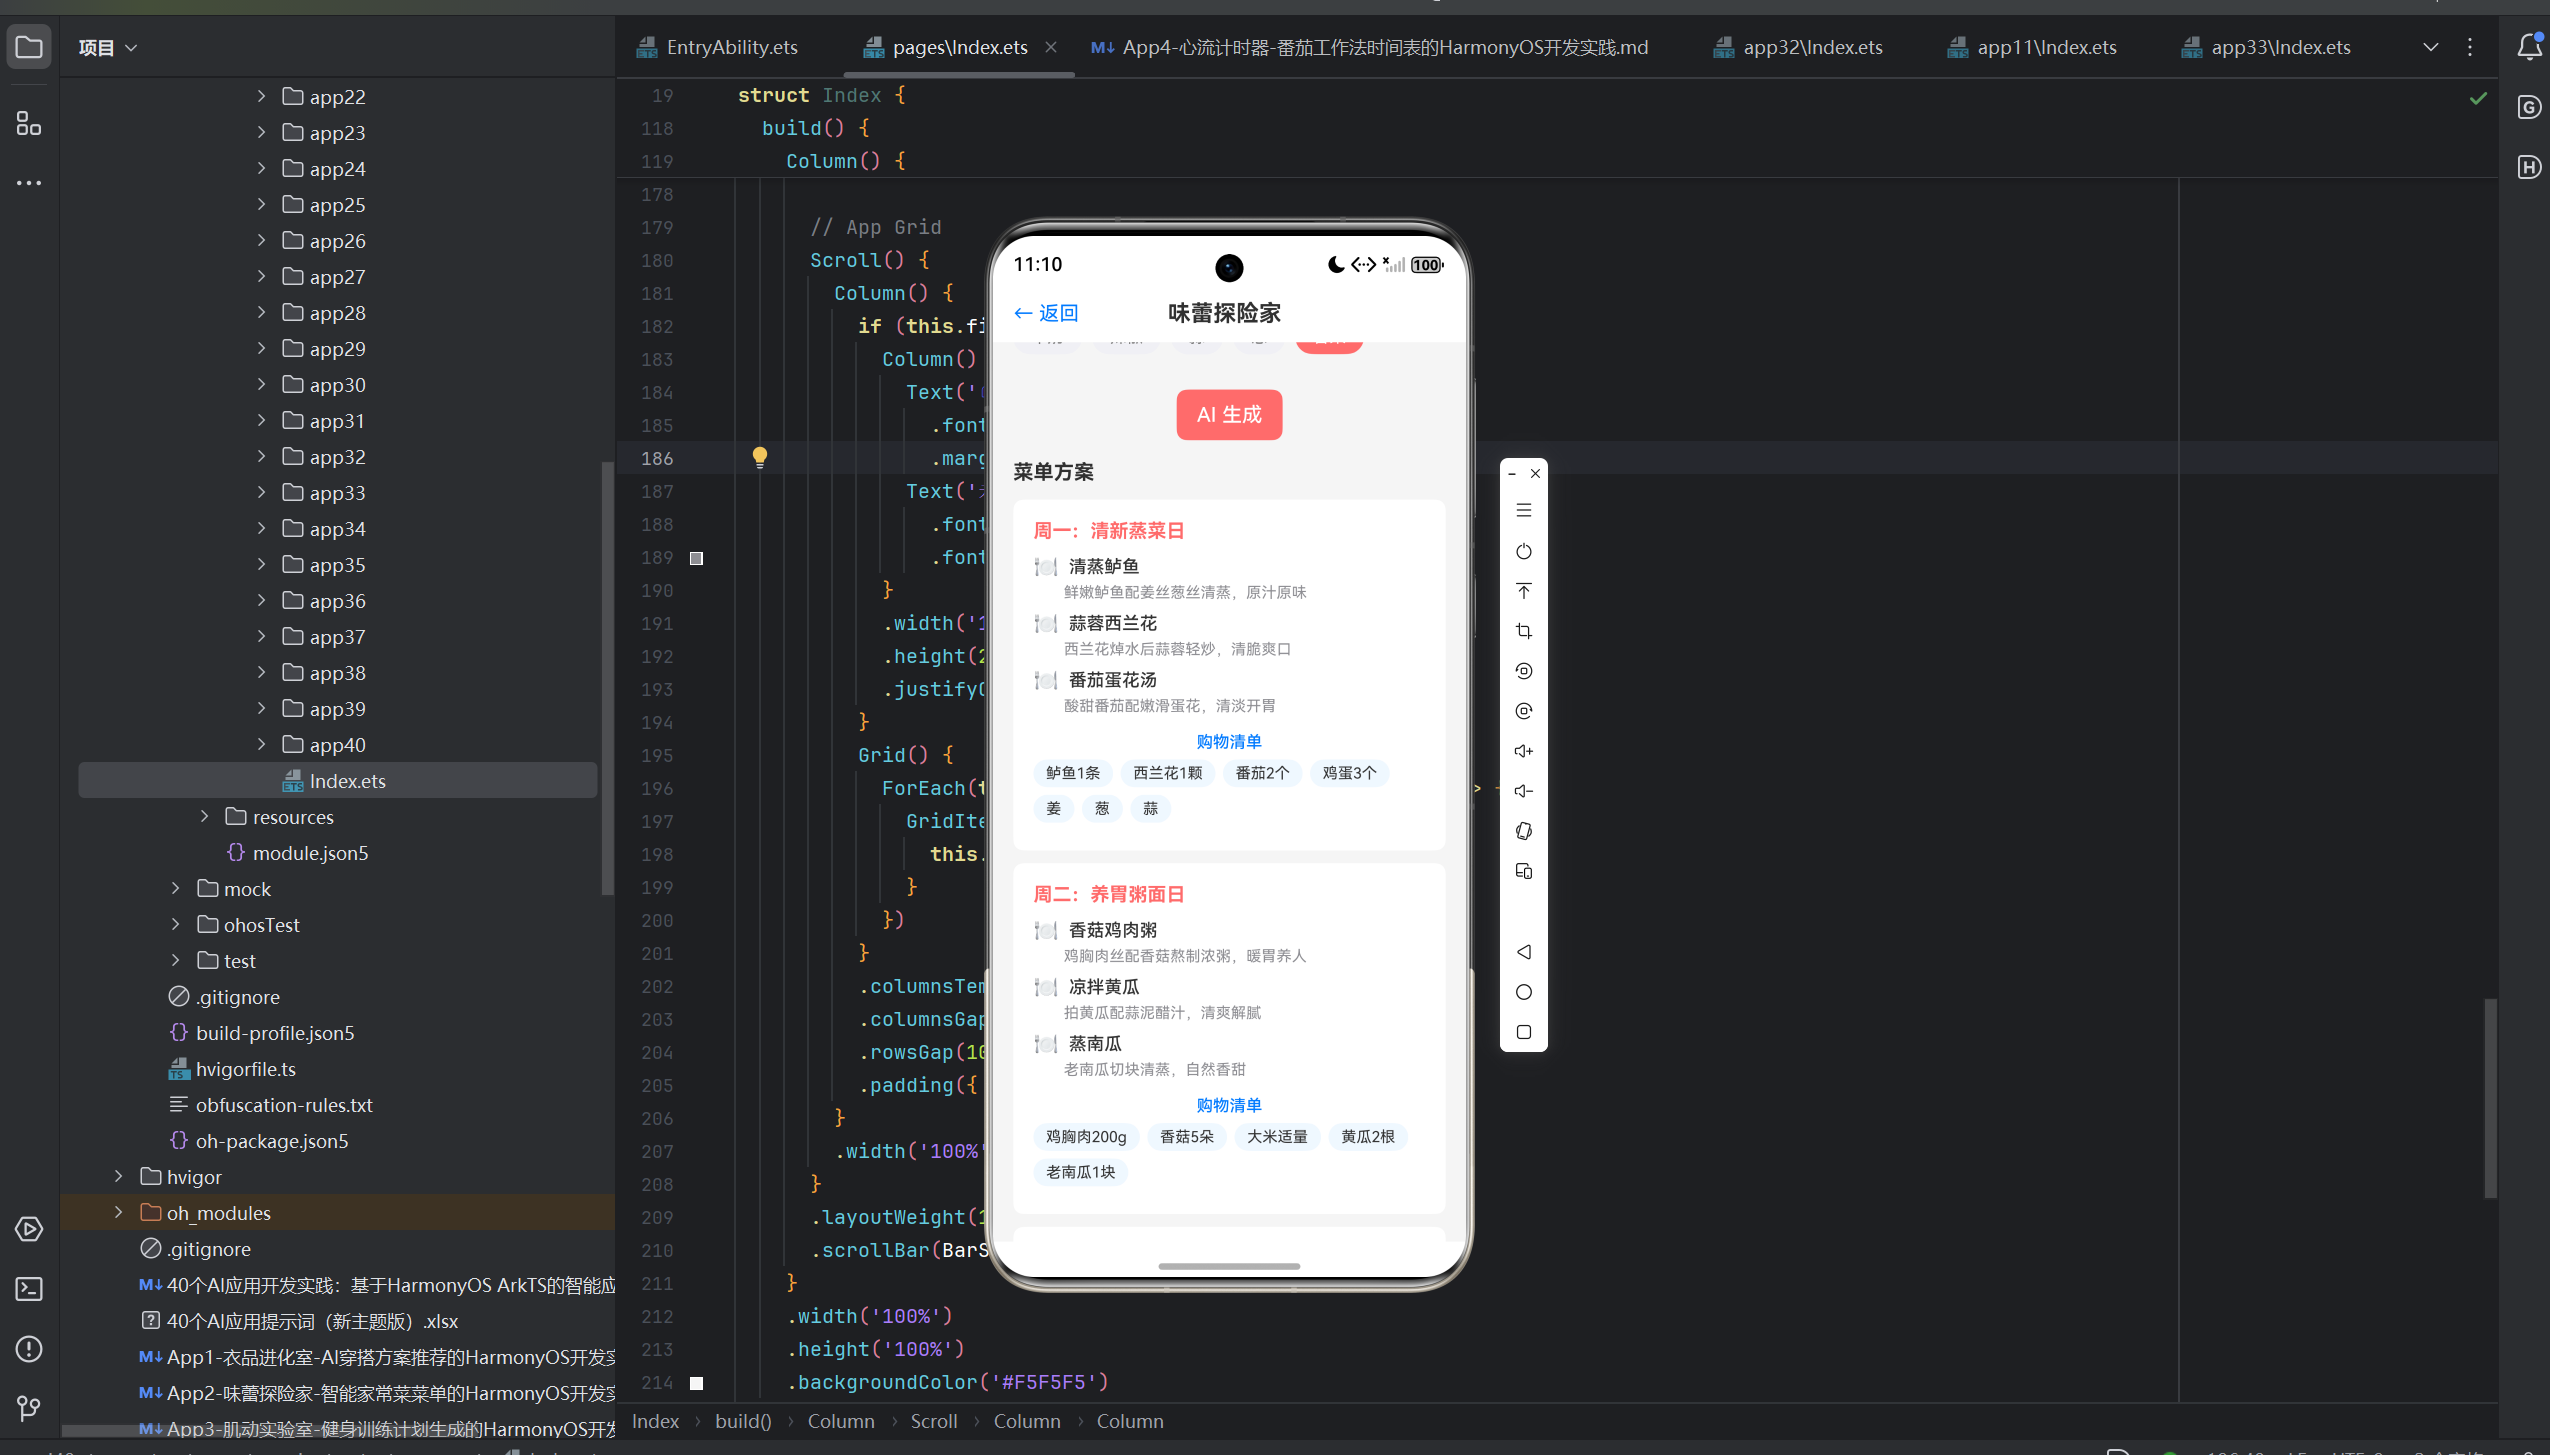The image size is (2550, 1455).
Task: Increase the emulator volume
Action: (1523, 751)
